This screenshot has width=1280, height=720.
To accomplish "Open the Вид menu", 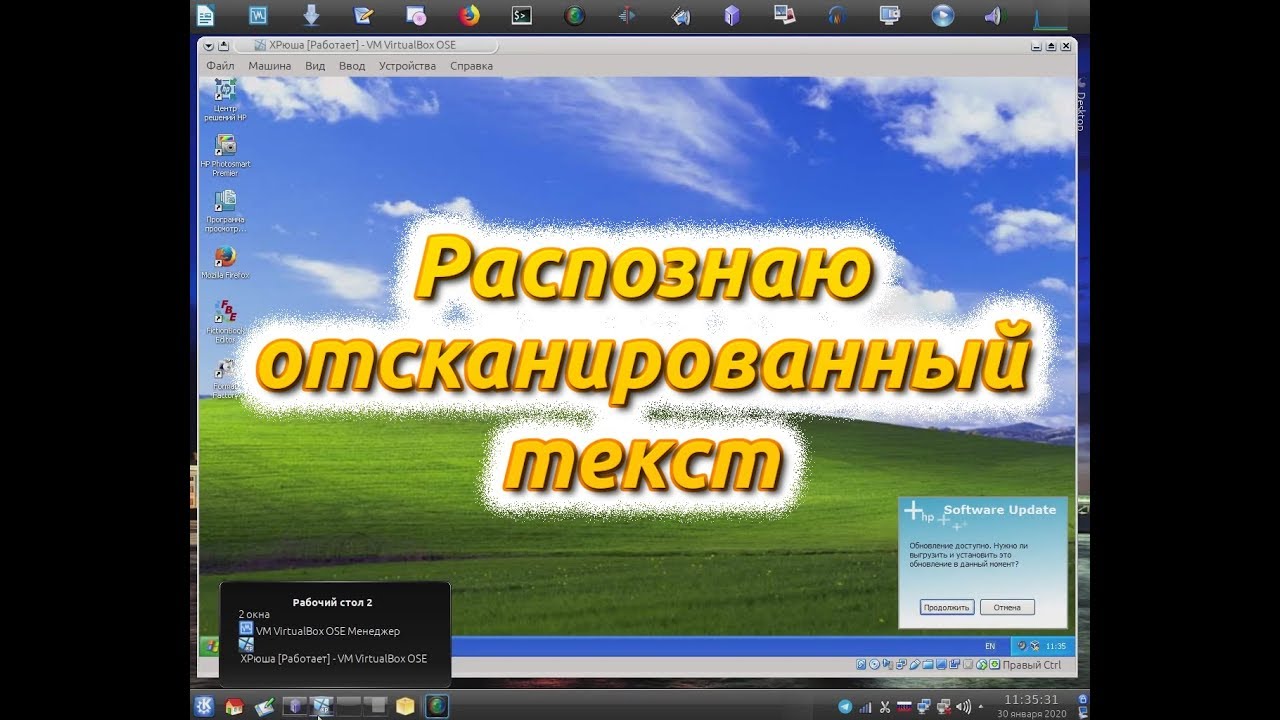I will [315, 66].
